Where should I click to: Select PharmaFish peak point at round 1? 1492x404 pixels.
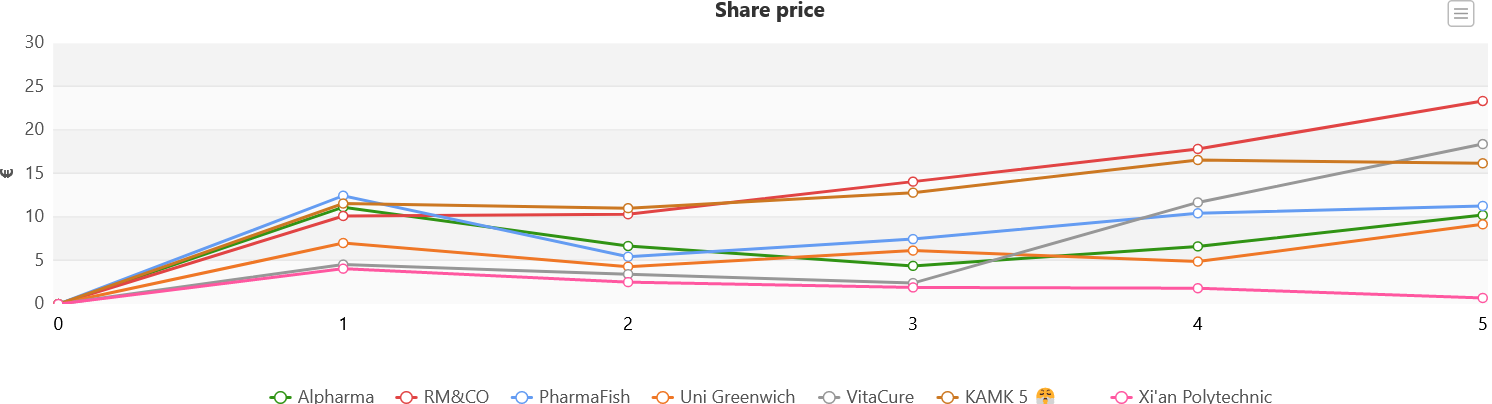click(x=343, y=196)
